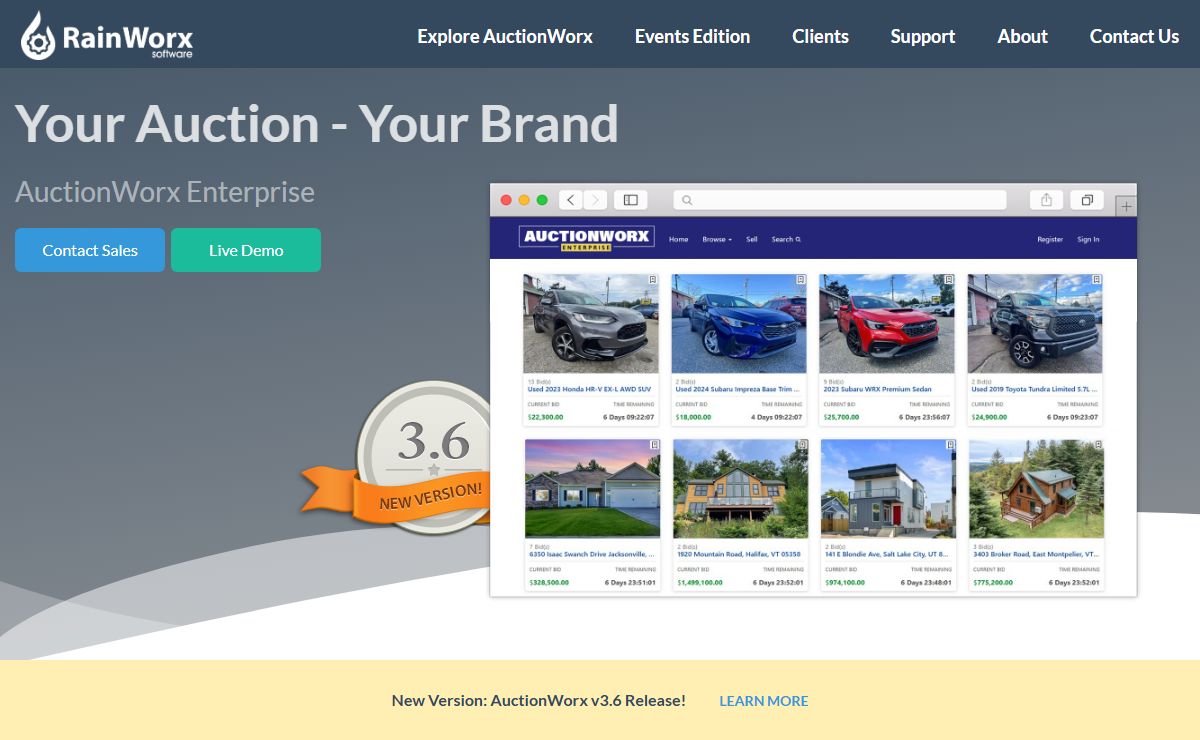Click 'New Version: AuctionWorx v3.6 Release!' text
The width and height of the screenshot is (1200, 740).
tap(539, 701)
